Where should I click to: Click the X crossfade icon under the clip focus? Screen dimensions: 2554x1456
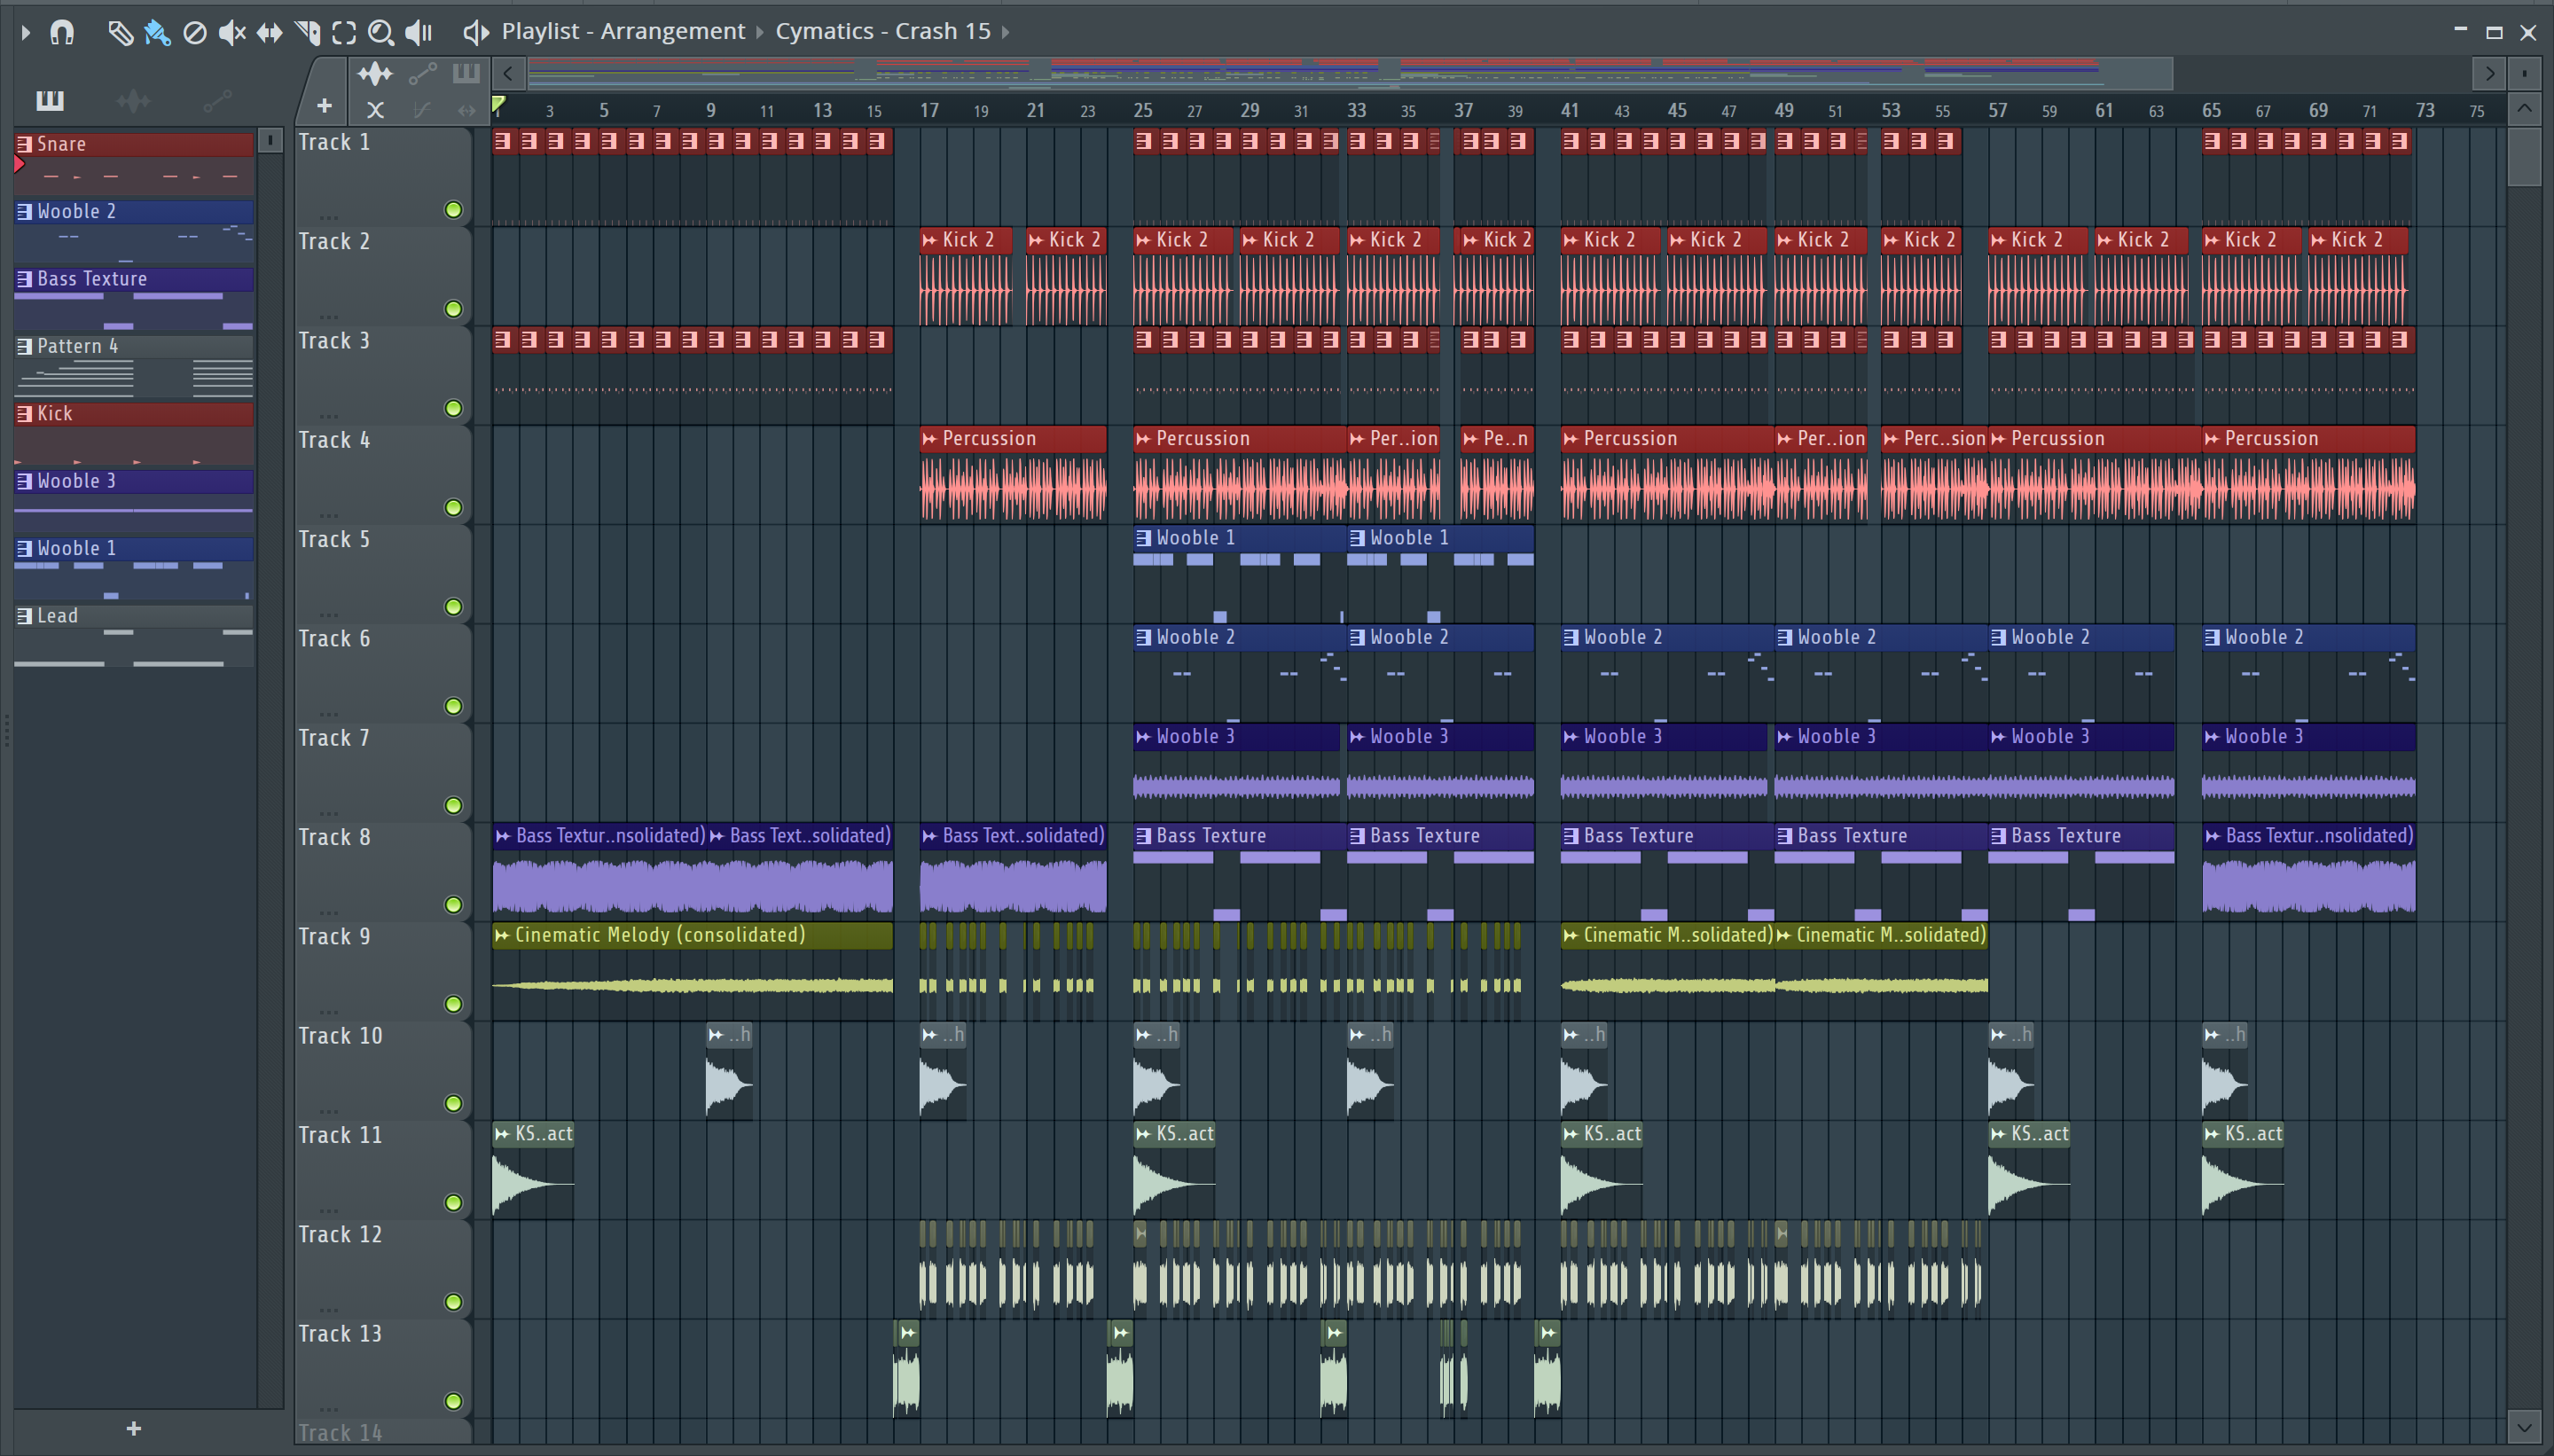(x=375, y=110)
